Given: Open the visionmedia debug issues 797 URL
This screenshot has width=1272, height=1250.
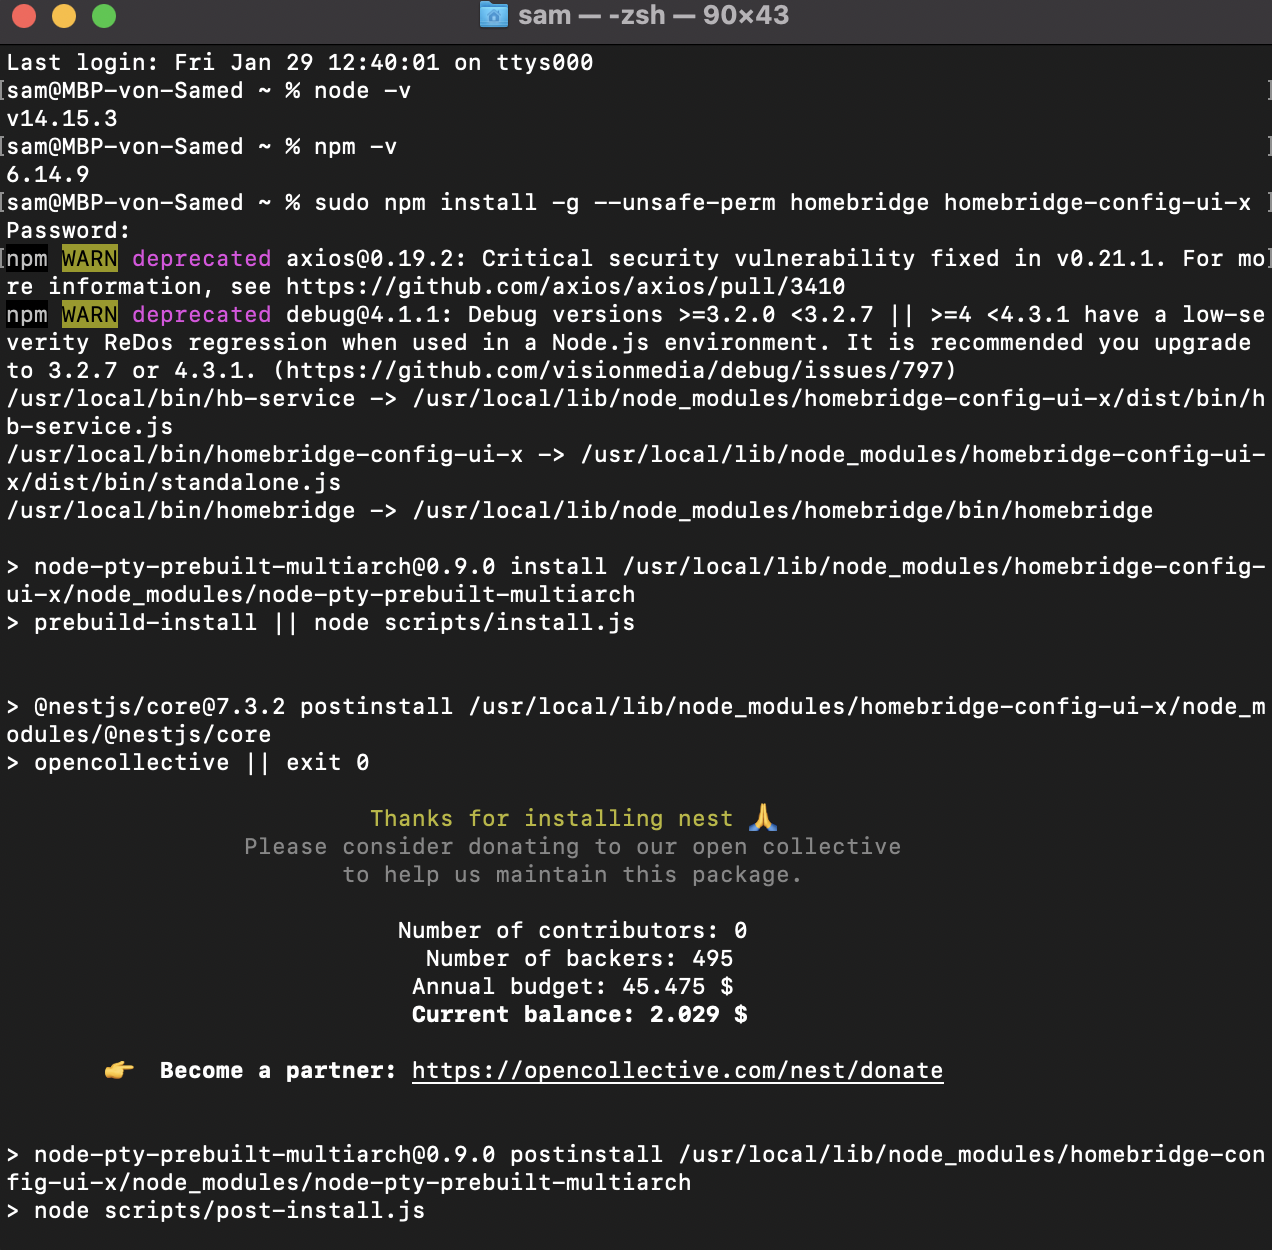Looking at the screenshot, I should 614,371.
